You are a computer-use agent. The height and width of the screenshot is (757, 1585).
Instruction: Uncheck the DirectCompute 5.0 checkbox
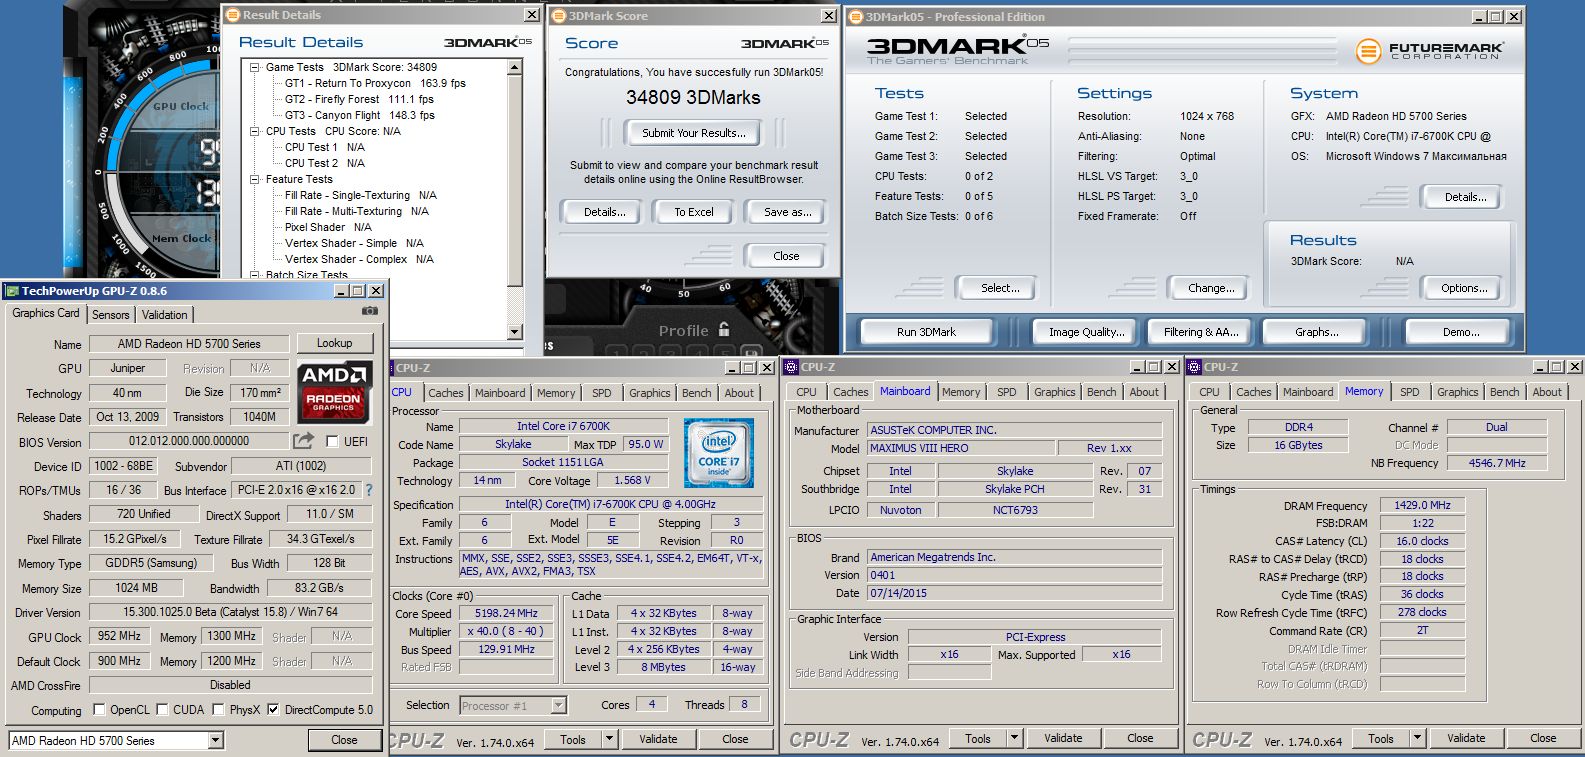point(273,710)
